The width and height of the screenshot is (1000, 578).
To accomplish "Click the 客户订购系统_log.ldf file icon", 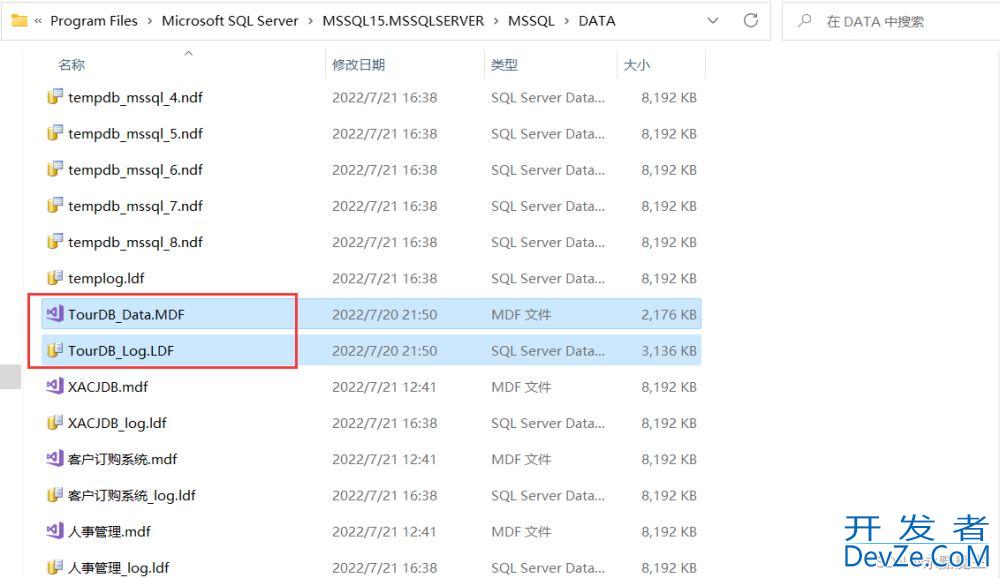I will (x=55, y=495).
